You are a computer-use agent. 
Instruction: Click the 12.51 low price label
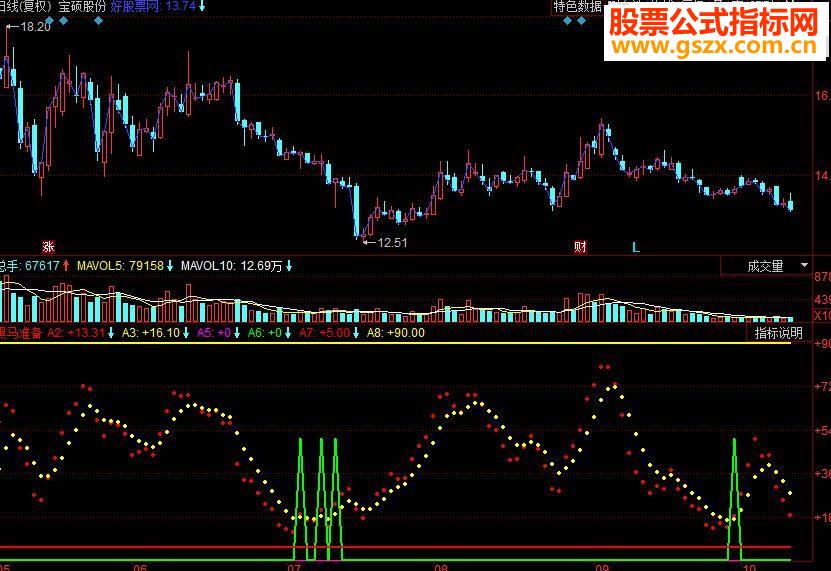pyautogui.click(x=392, y=243)
